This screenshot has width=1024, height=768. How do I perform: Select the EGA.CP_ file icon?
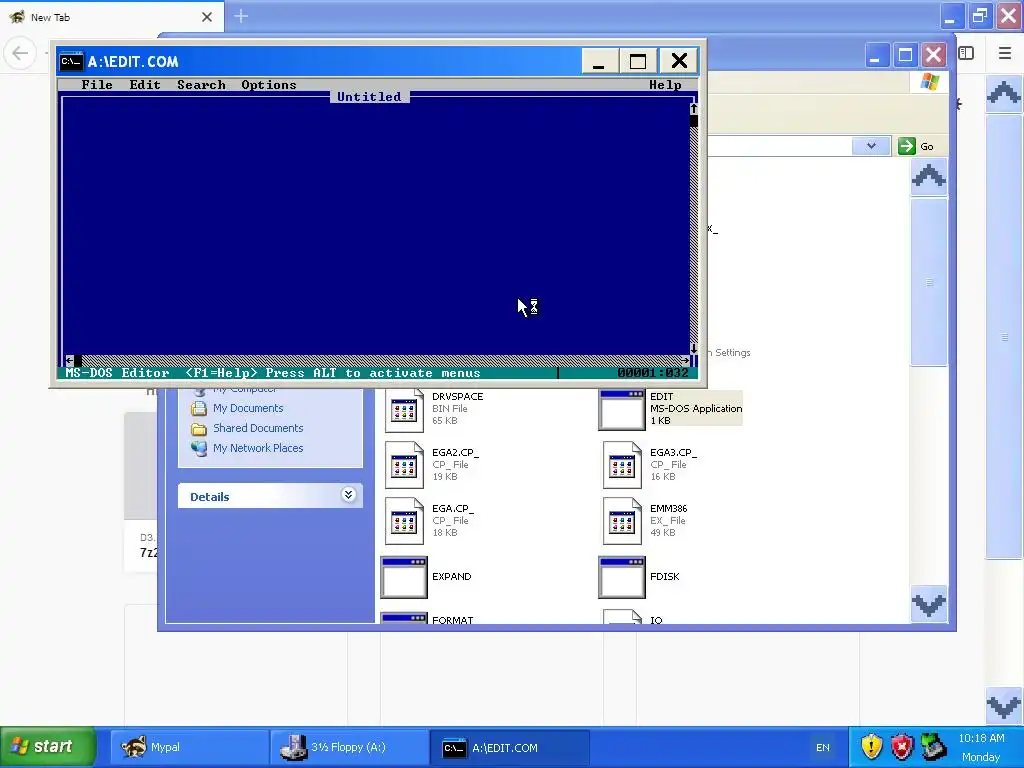tap(404, 521)
